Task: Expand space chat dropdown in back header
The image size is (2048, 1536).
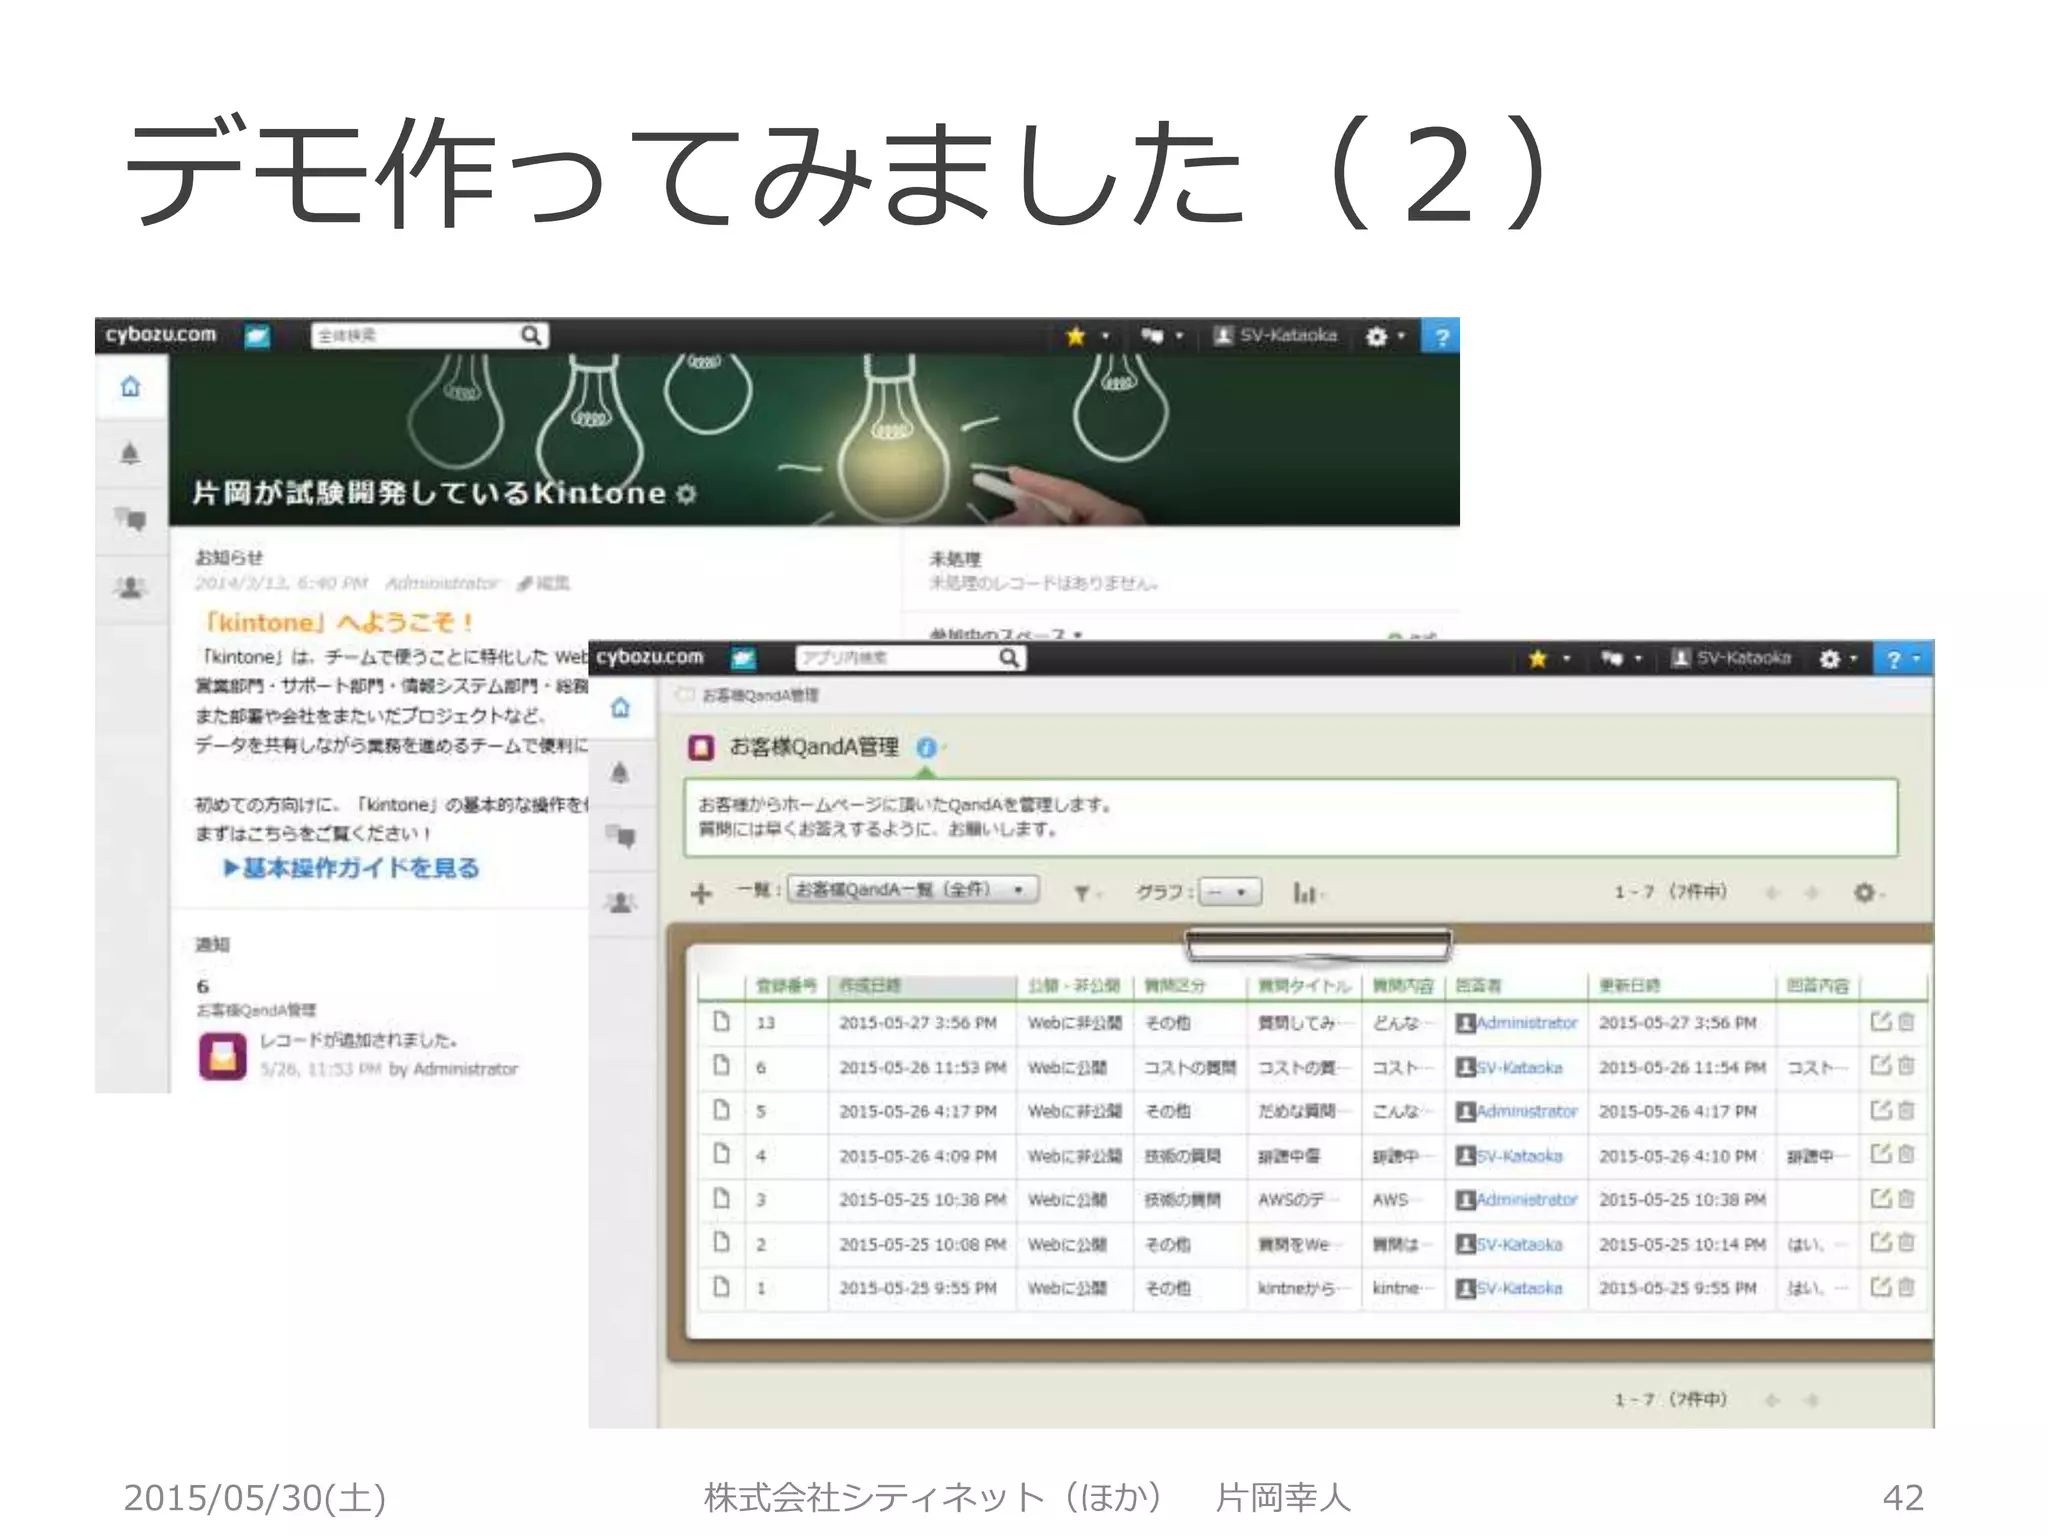Action: [1162, 336]
